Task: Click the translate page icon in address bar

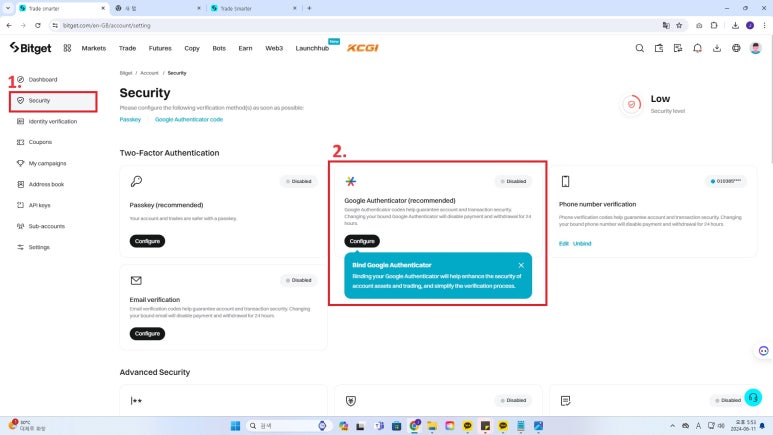Action: [666, 25]
